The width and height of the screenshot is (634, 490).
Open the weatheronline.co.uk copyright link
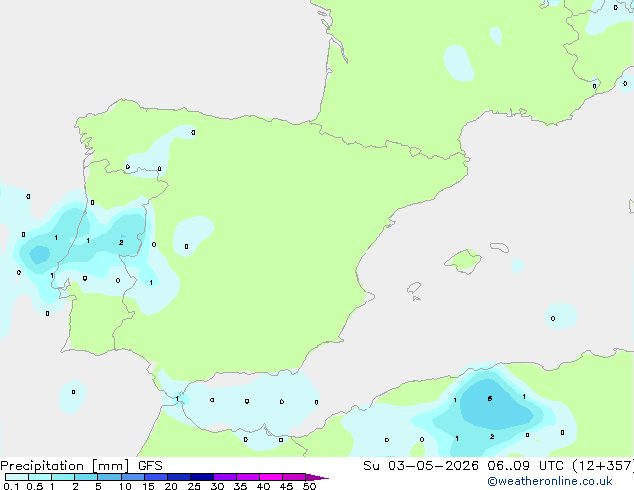pyautogui.click(x=550, y=481)
